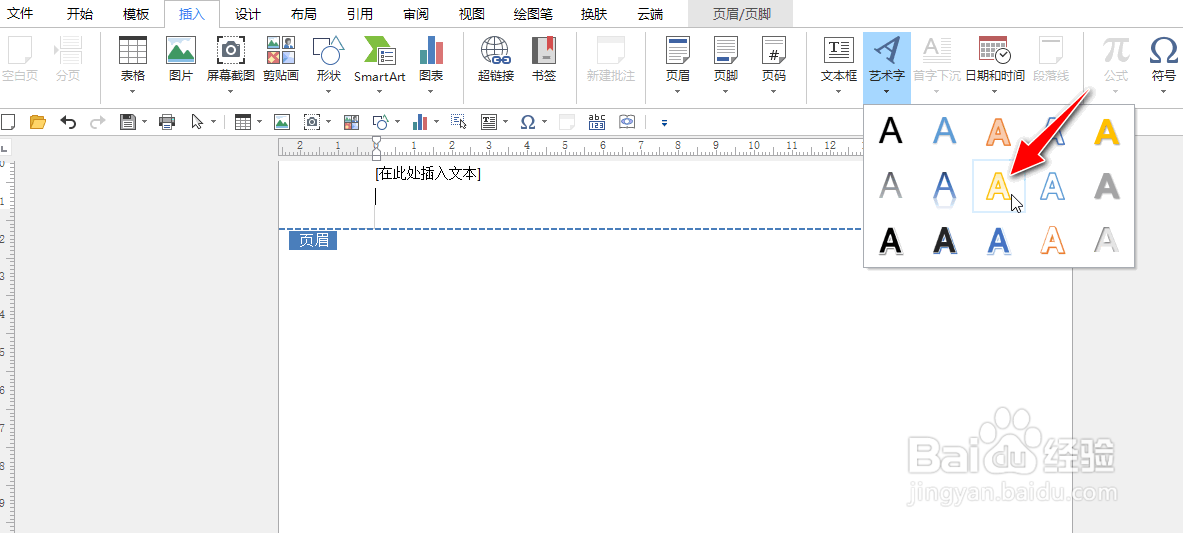Click the small picture icon in quick toolbar
Viewport: 1183px width, 533px height.
point(281,122)
